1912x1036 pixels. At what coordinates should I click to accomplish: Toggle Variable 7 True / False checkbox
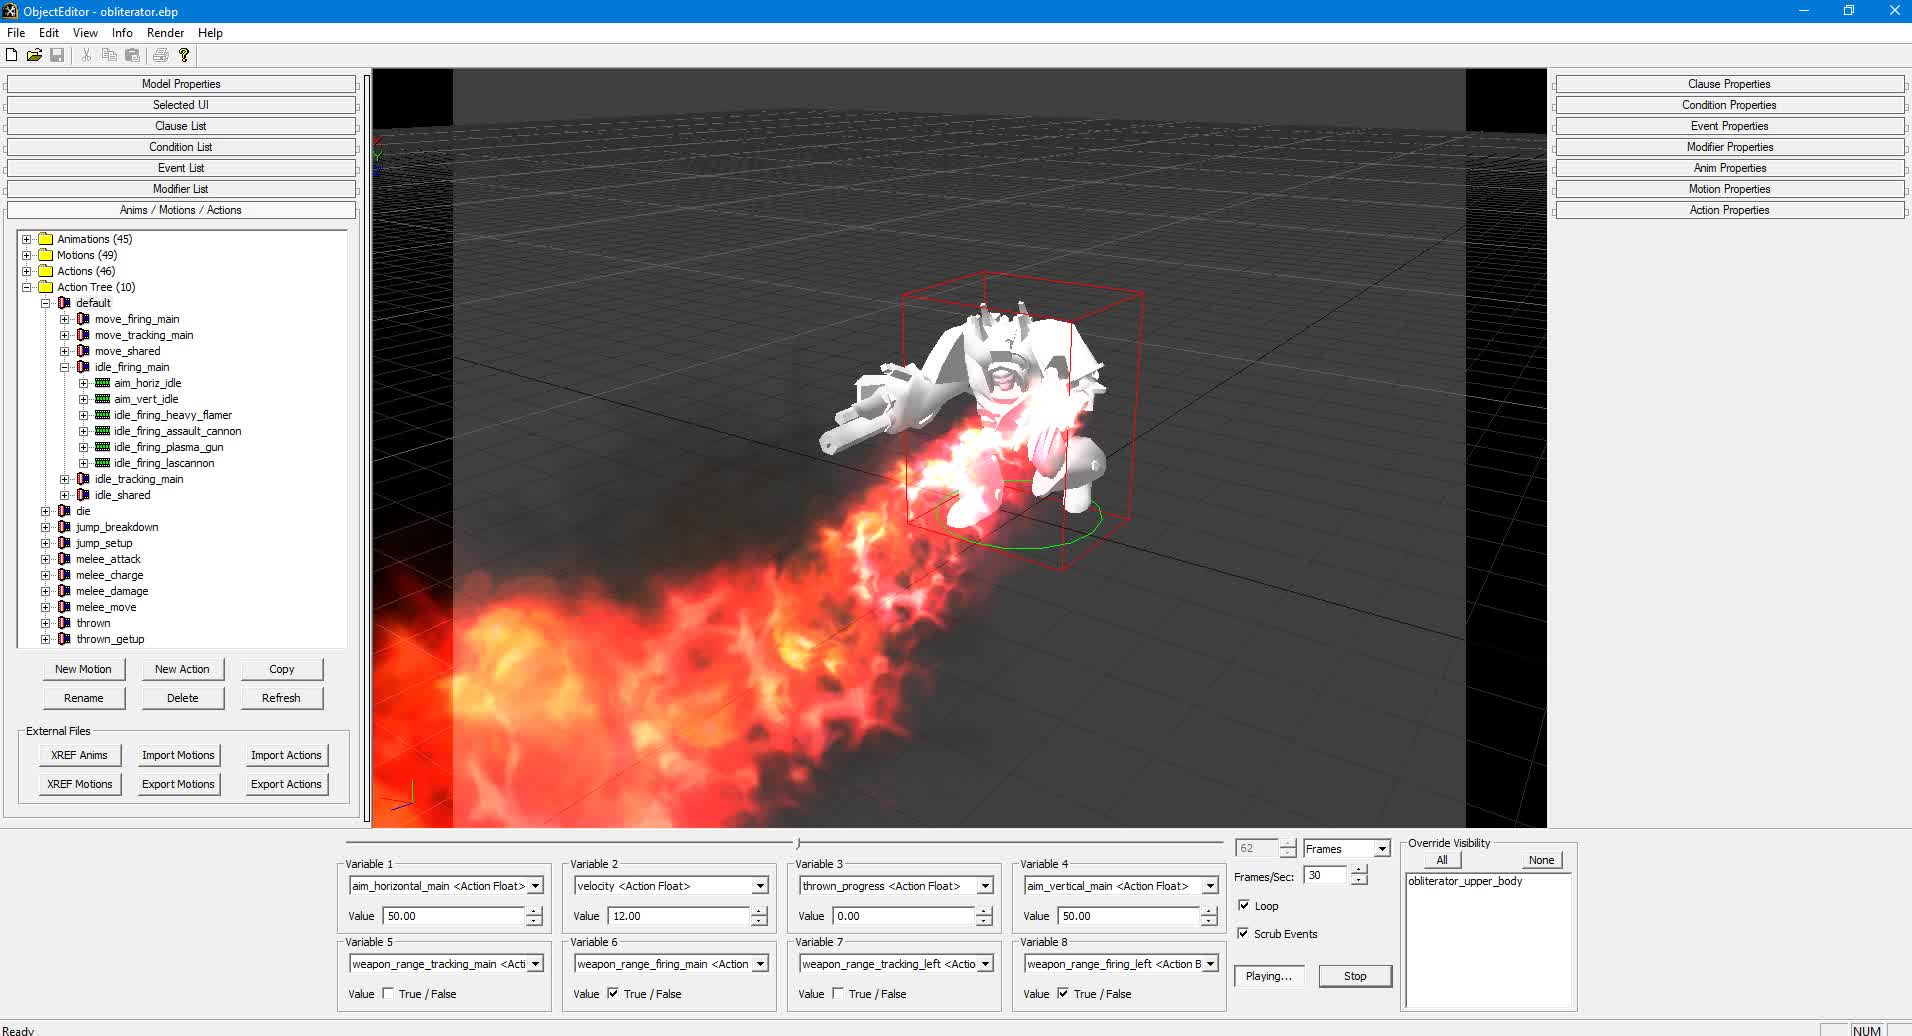838,993
